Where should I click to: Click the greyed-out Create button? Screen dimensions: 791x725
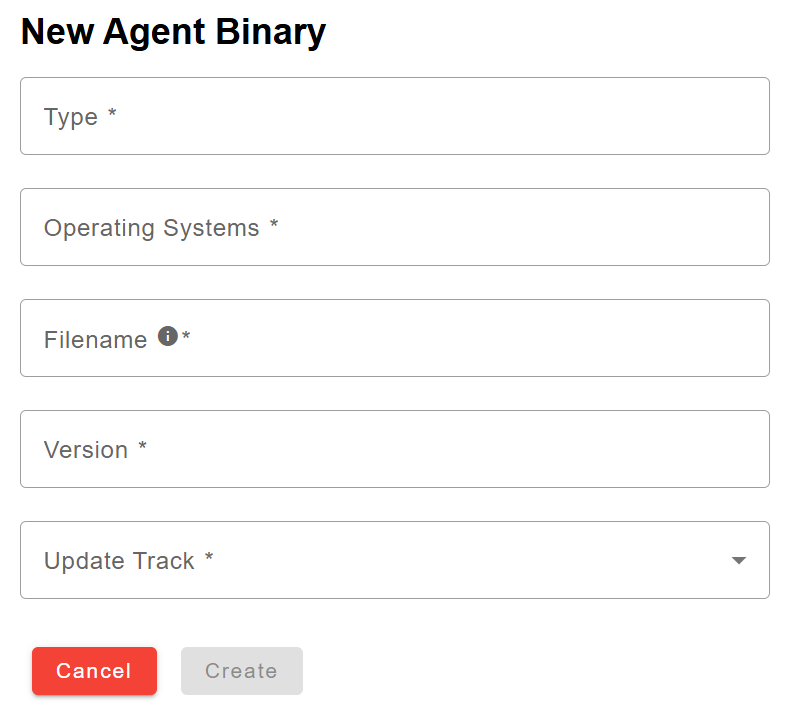click(x=242, y=671)
